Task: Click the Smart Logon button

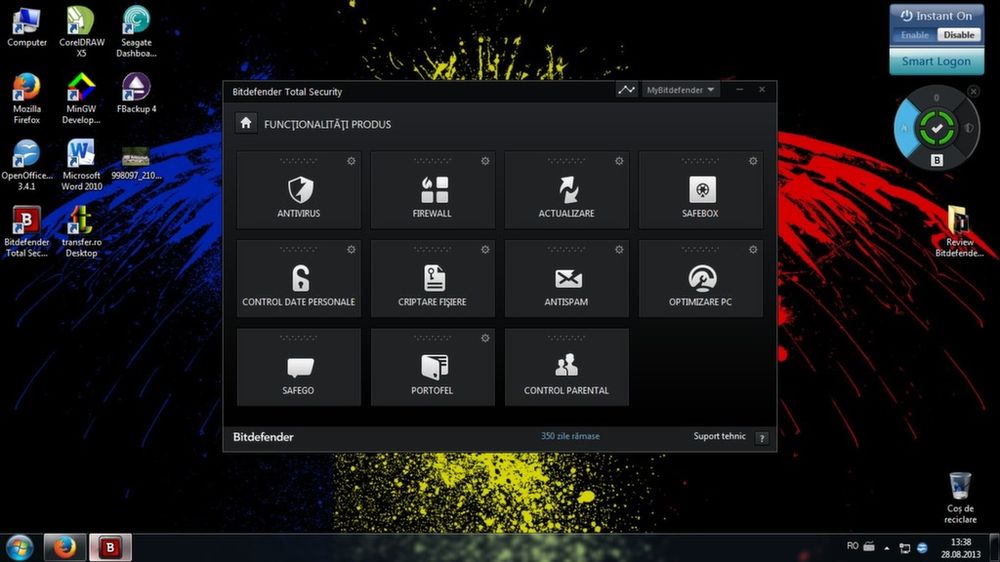Action: coord(936,61)
